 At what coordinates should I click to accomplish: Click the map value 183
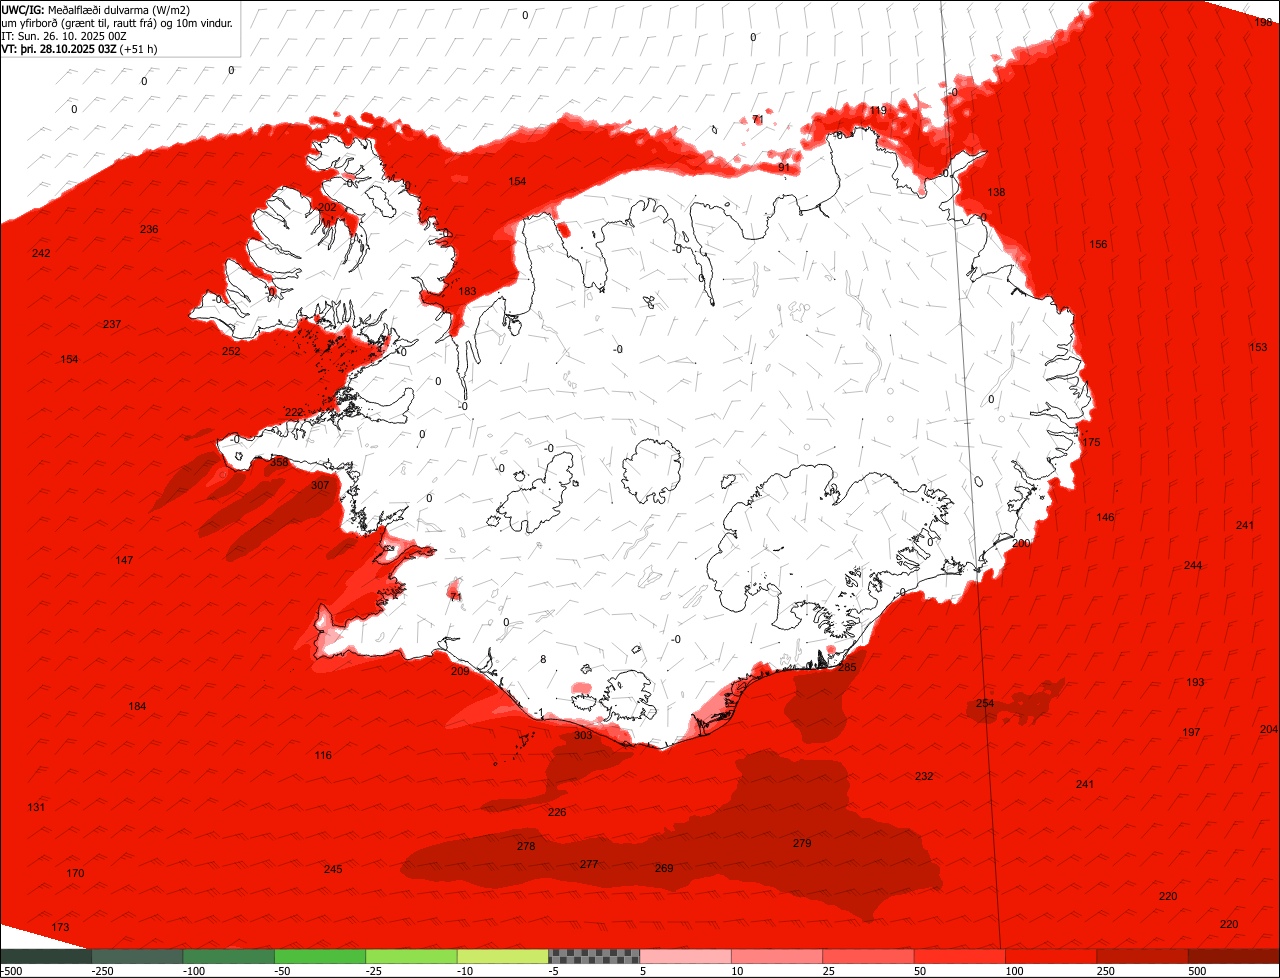point(467,291)
